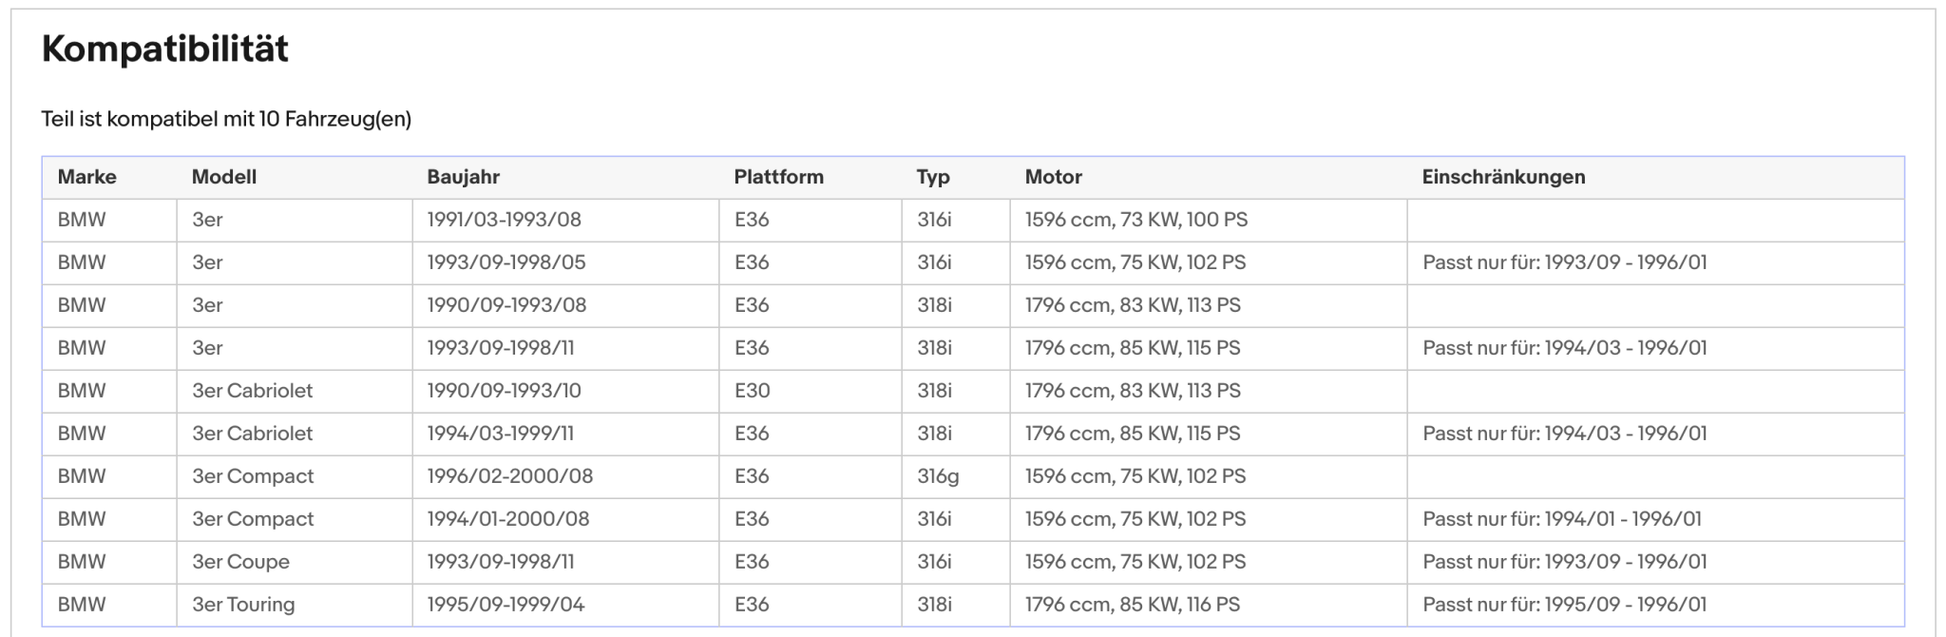Image resolution: width=1946 pixels, height=637 pixels.
Task: Click the Einschränkungen column header
Action: [1503, 177]
